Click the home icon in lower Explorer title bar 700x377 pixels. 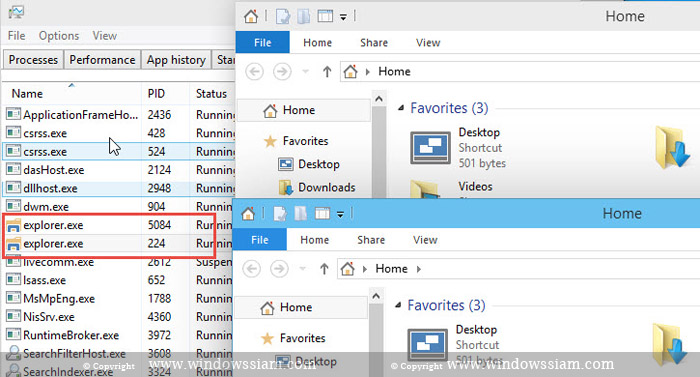tap(248, 214)
